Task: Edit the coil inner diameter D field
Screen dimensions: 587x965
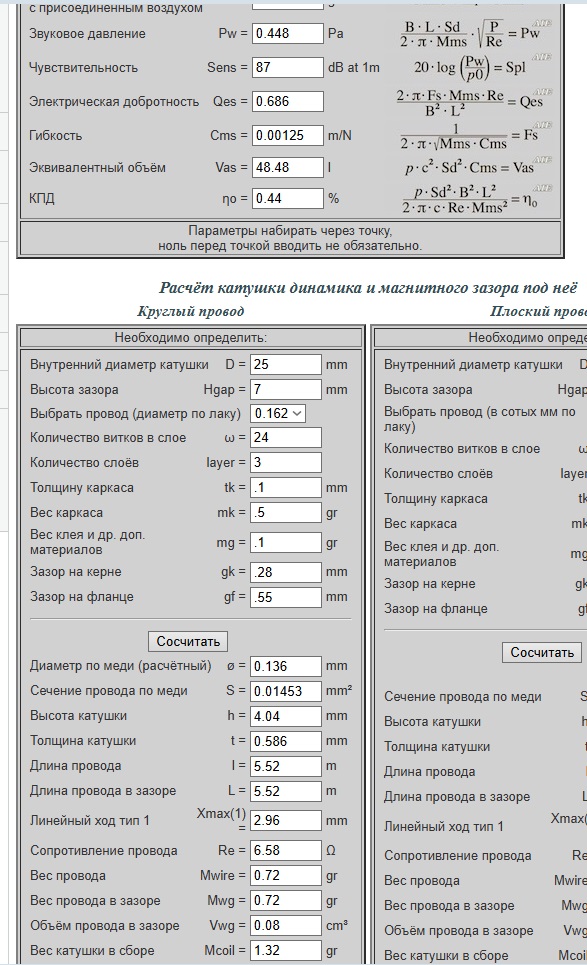Action: [x=286, y=364]
